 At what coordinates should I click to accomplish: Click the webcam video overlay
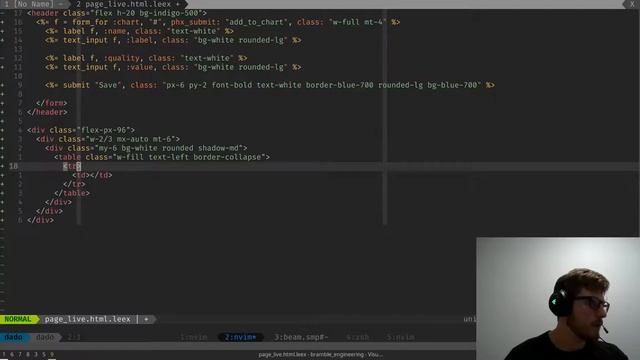558,299
